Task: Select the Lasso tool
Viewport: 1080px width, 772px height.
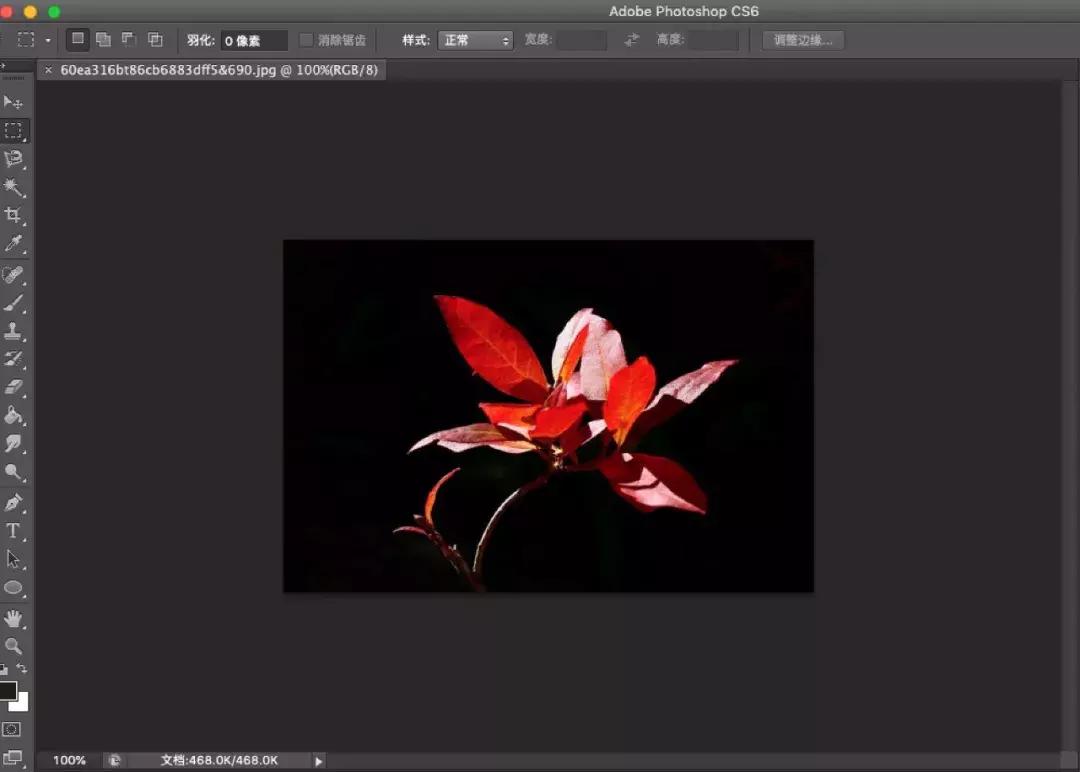Action: 13,159
